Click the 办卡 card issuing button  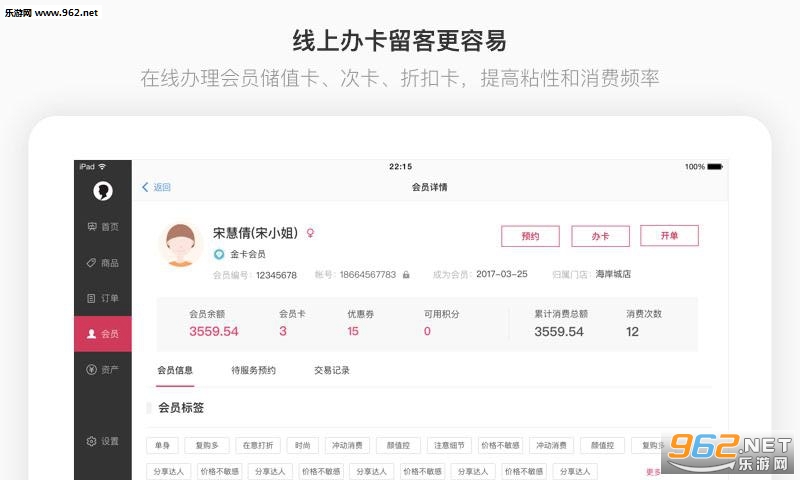click(x=600, y=236)
